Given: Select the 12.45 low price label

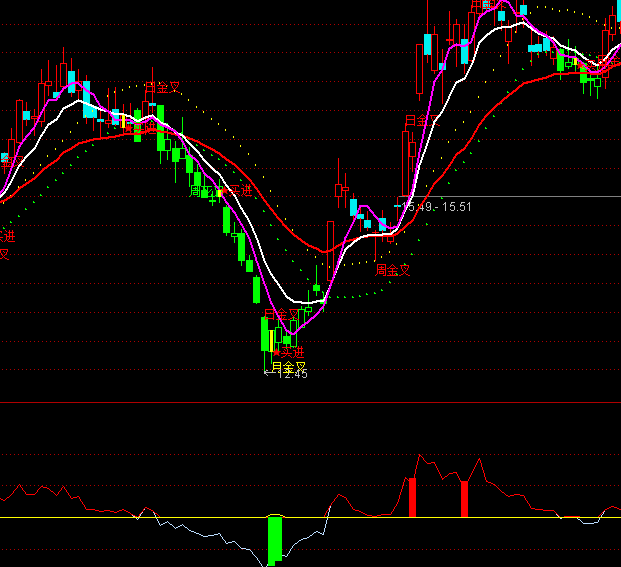Looking at the screenshot, I should point(293,374).
